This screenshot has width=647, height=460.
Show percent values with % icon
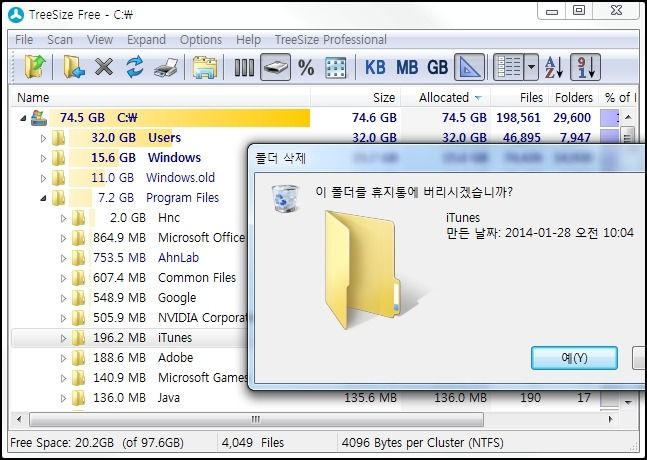coord(306,67)
